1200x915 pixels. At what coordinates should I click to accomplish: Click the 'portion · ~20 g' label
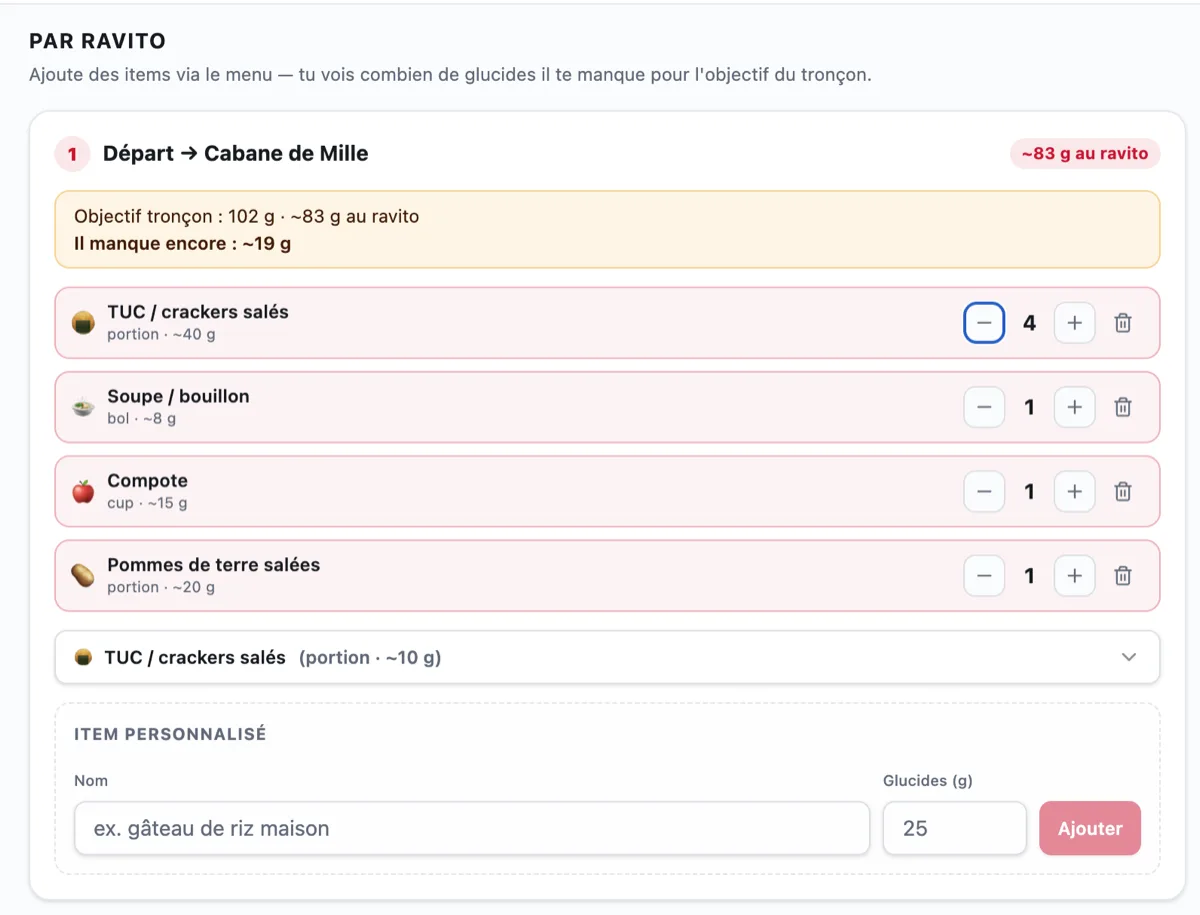coord(161,587)
